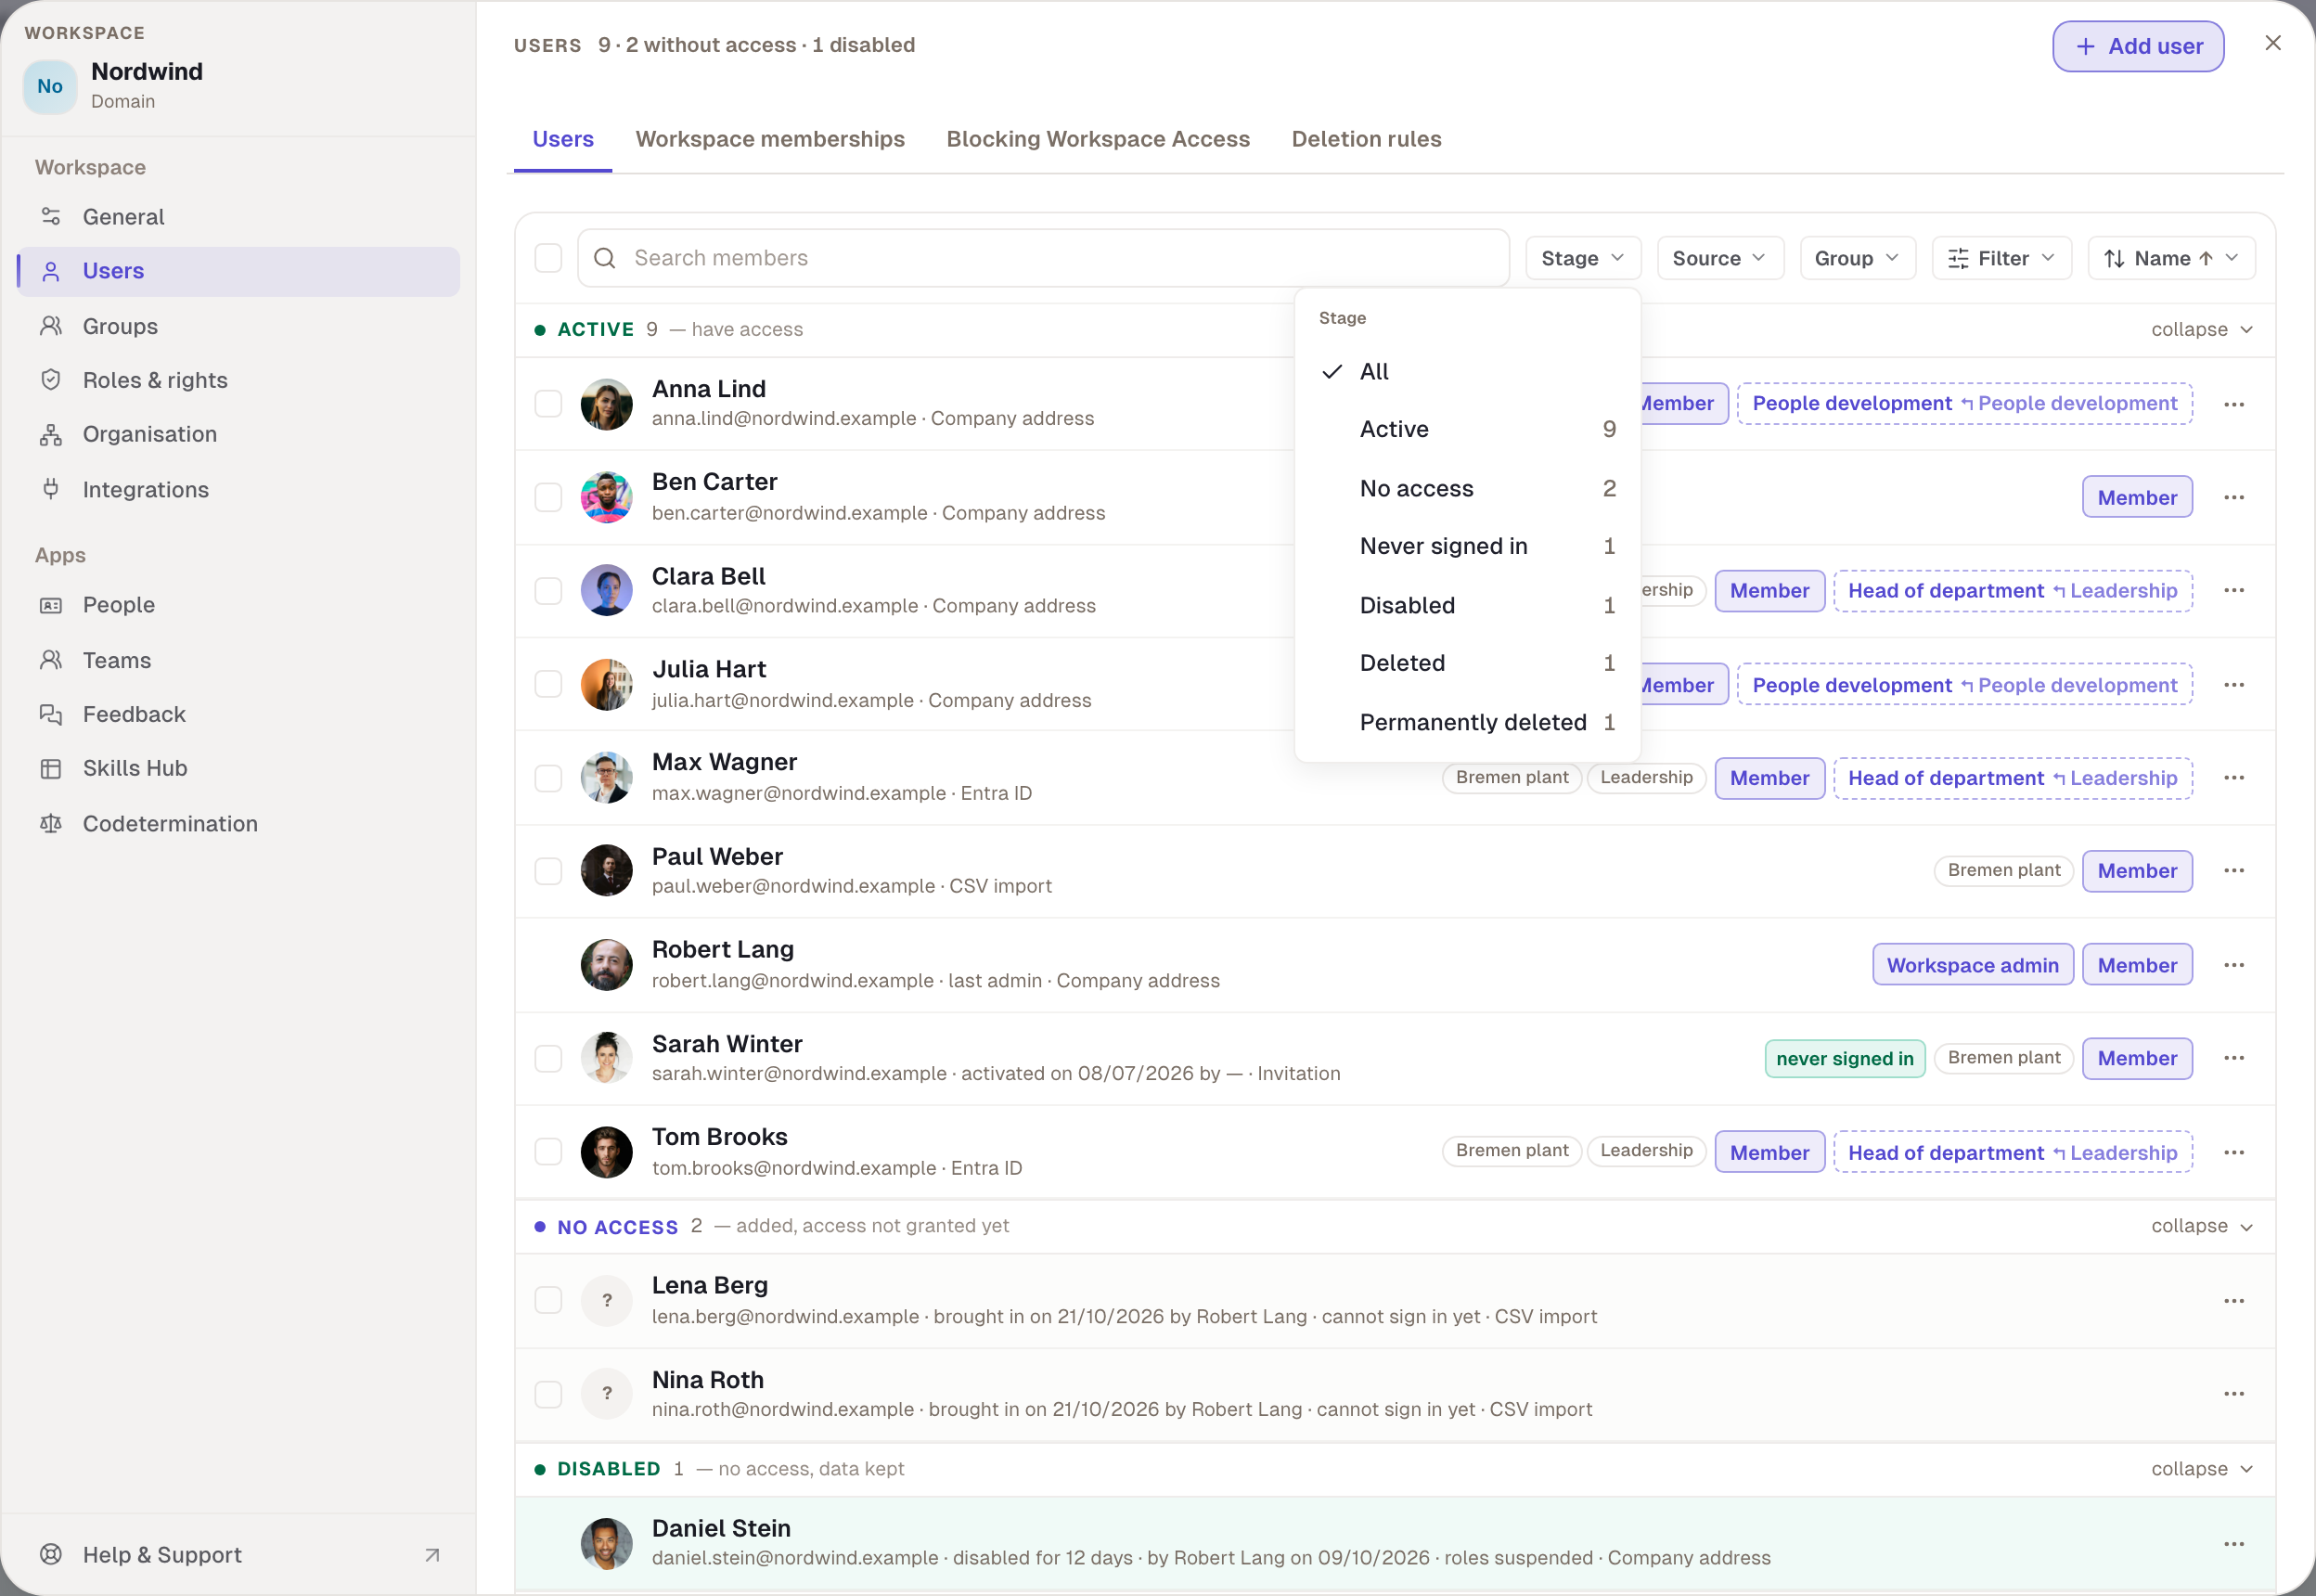Collapse the No Access section

[2201, 1226]
